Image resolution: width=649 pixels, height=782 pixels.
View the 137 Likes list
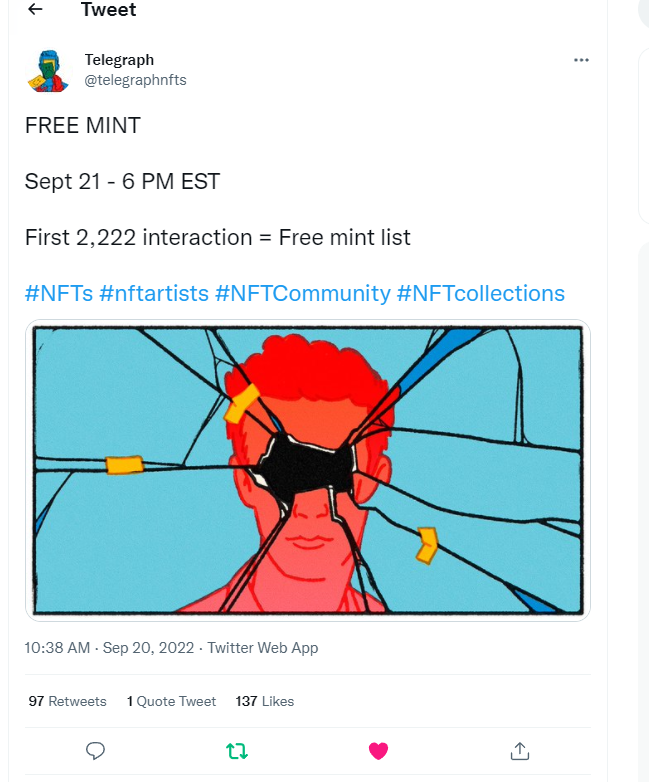[x=265, y=701]
